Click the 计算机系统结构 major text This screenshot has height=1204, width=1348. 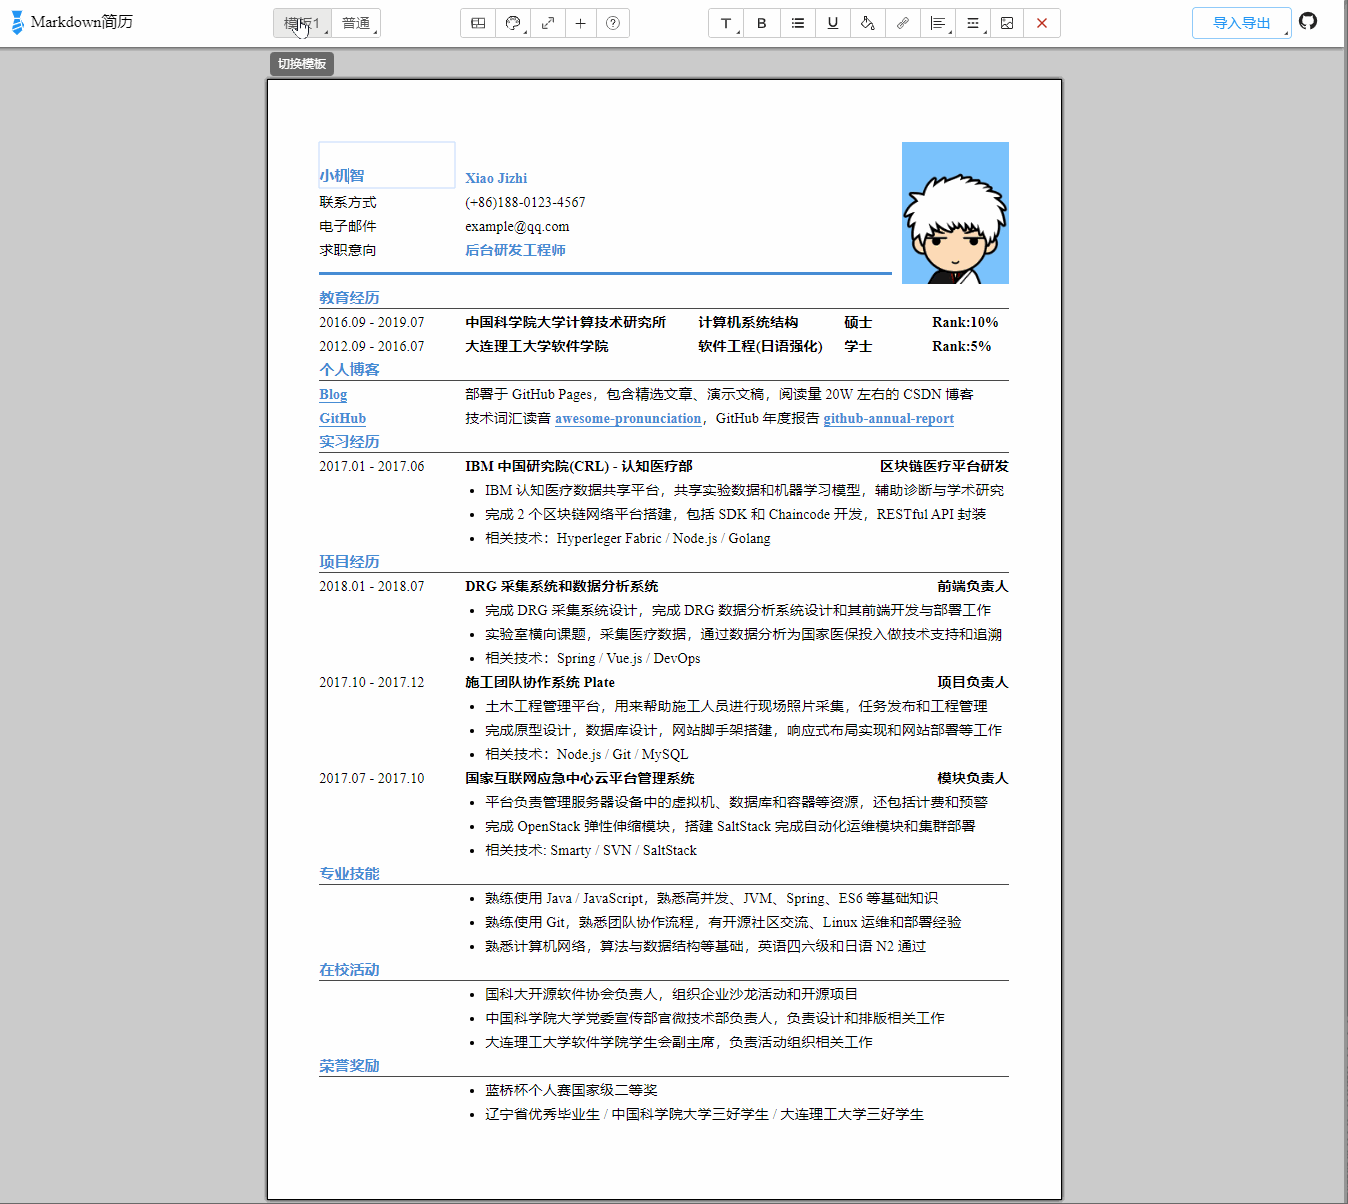tap(748, 322)
